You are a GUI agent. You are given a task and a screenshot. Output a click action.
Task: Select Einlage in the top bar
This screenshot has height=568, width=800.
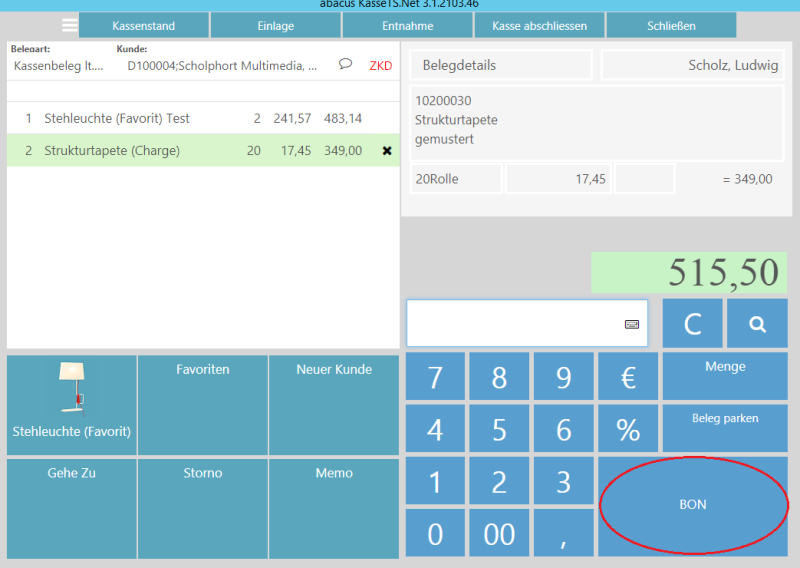pyautogui.click(x=275, y=25)
